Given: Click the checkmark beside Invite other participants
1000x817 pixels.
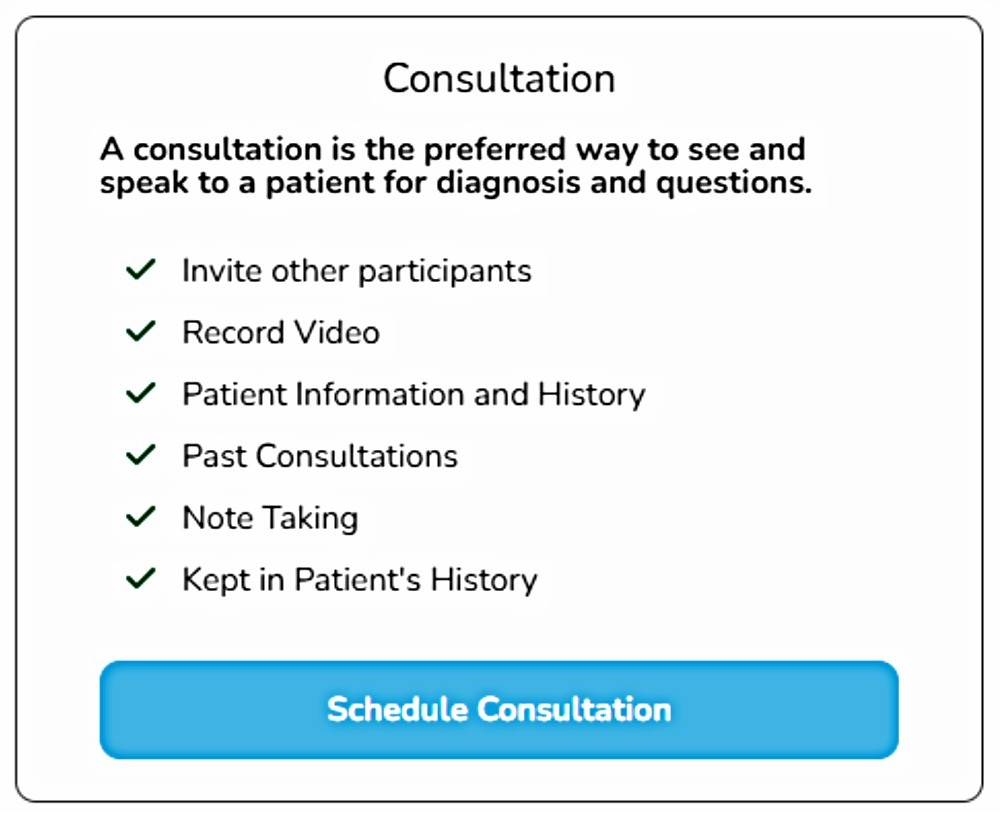Looking at the screenshot, I should [141, 270].
